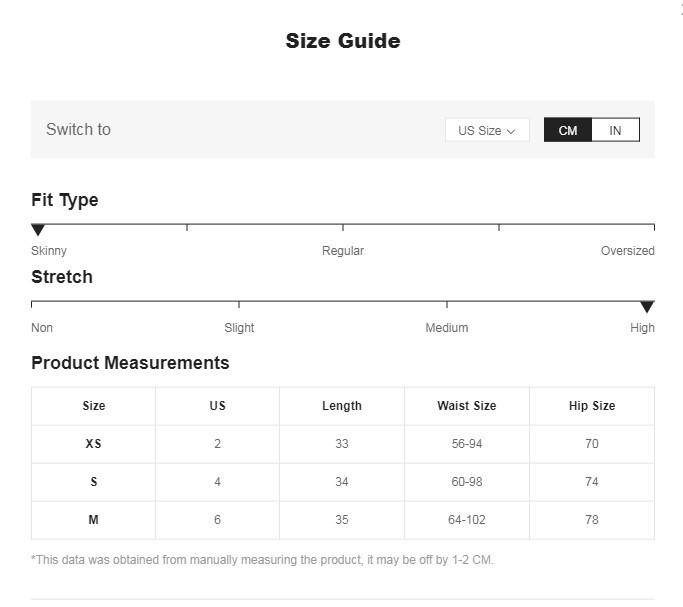Click the Fit Type triangle marker at Skinny
This screenshot has height=607, width=683.
(x=38, y=230)
